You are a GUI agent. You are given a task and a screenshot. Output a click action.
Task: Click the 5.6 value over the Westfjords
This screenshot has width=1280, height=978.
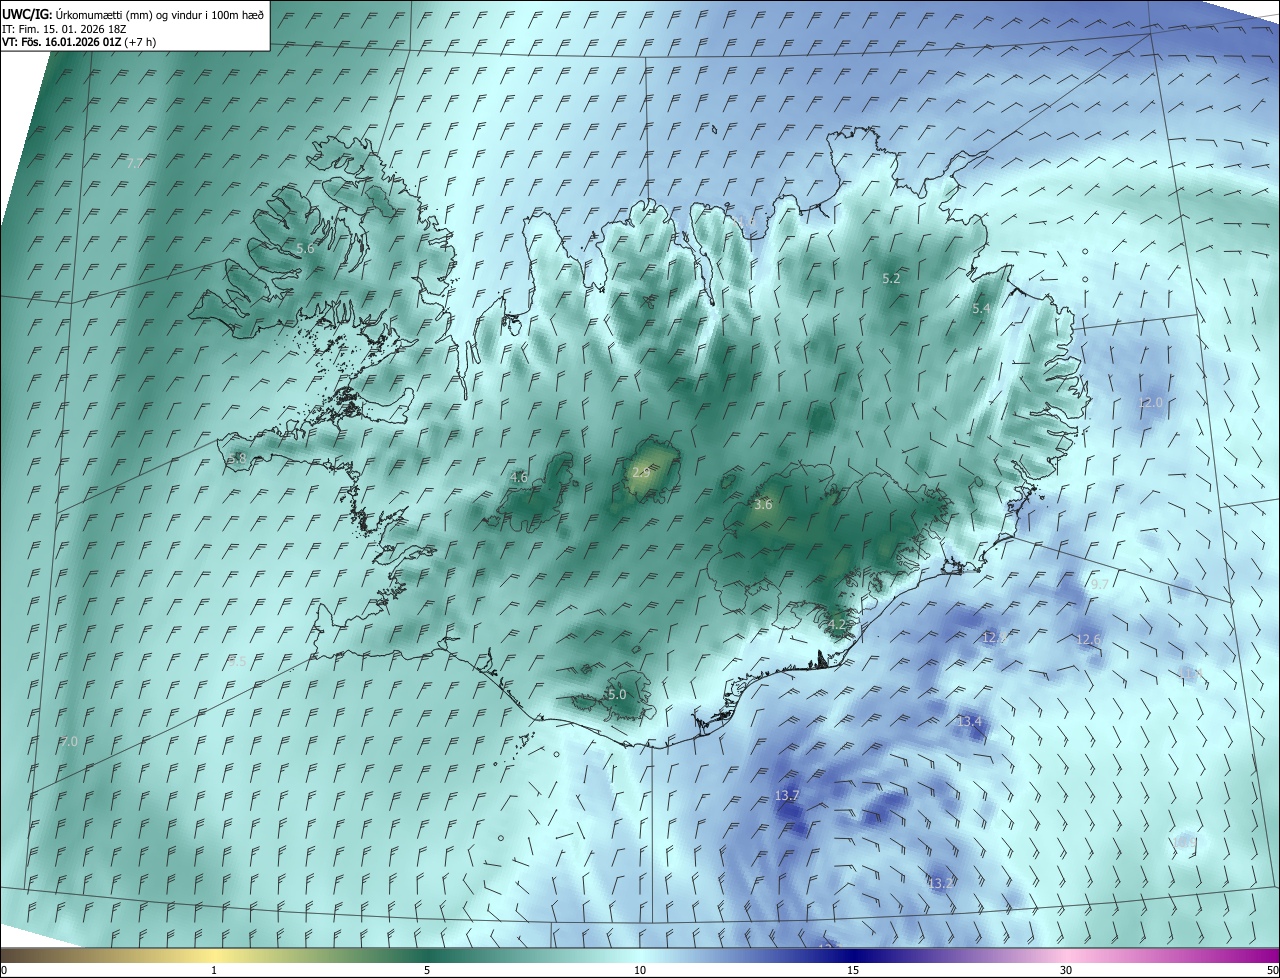(306, 248)
